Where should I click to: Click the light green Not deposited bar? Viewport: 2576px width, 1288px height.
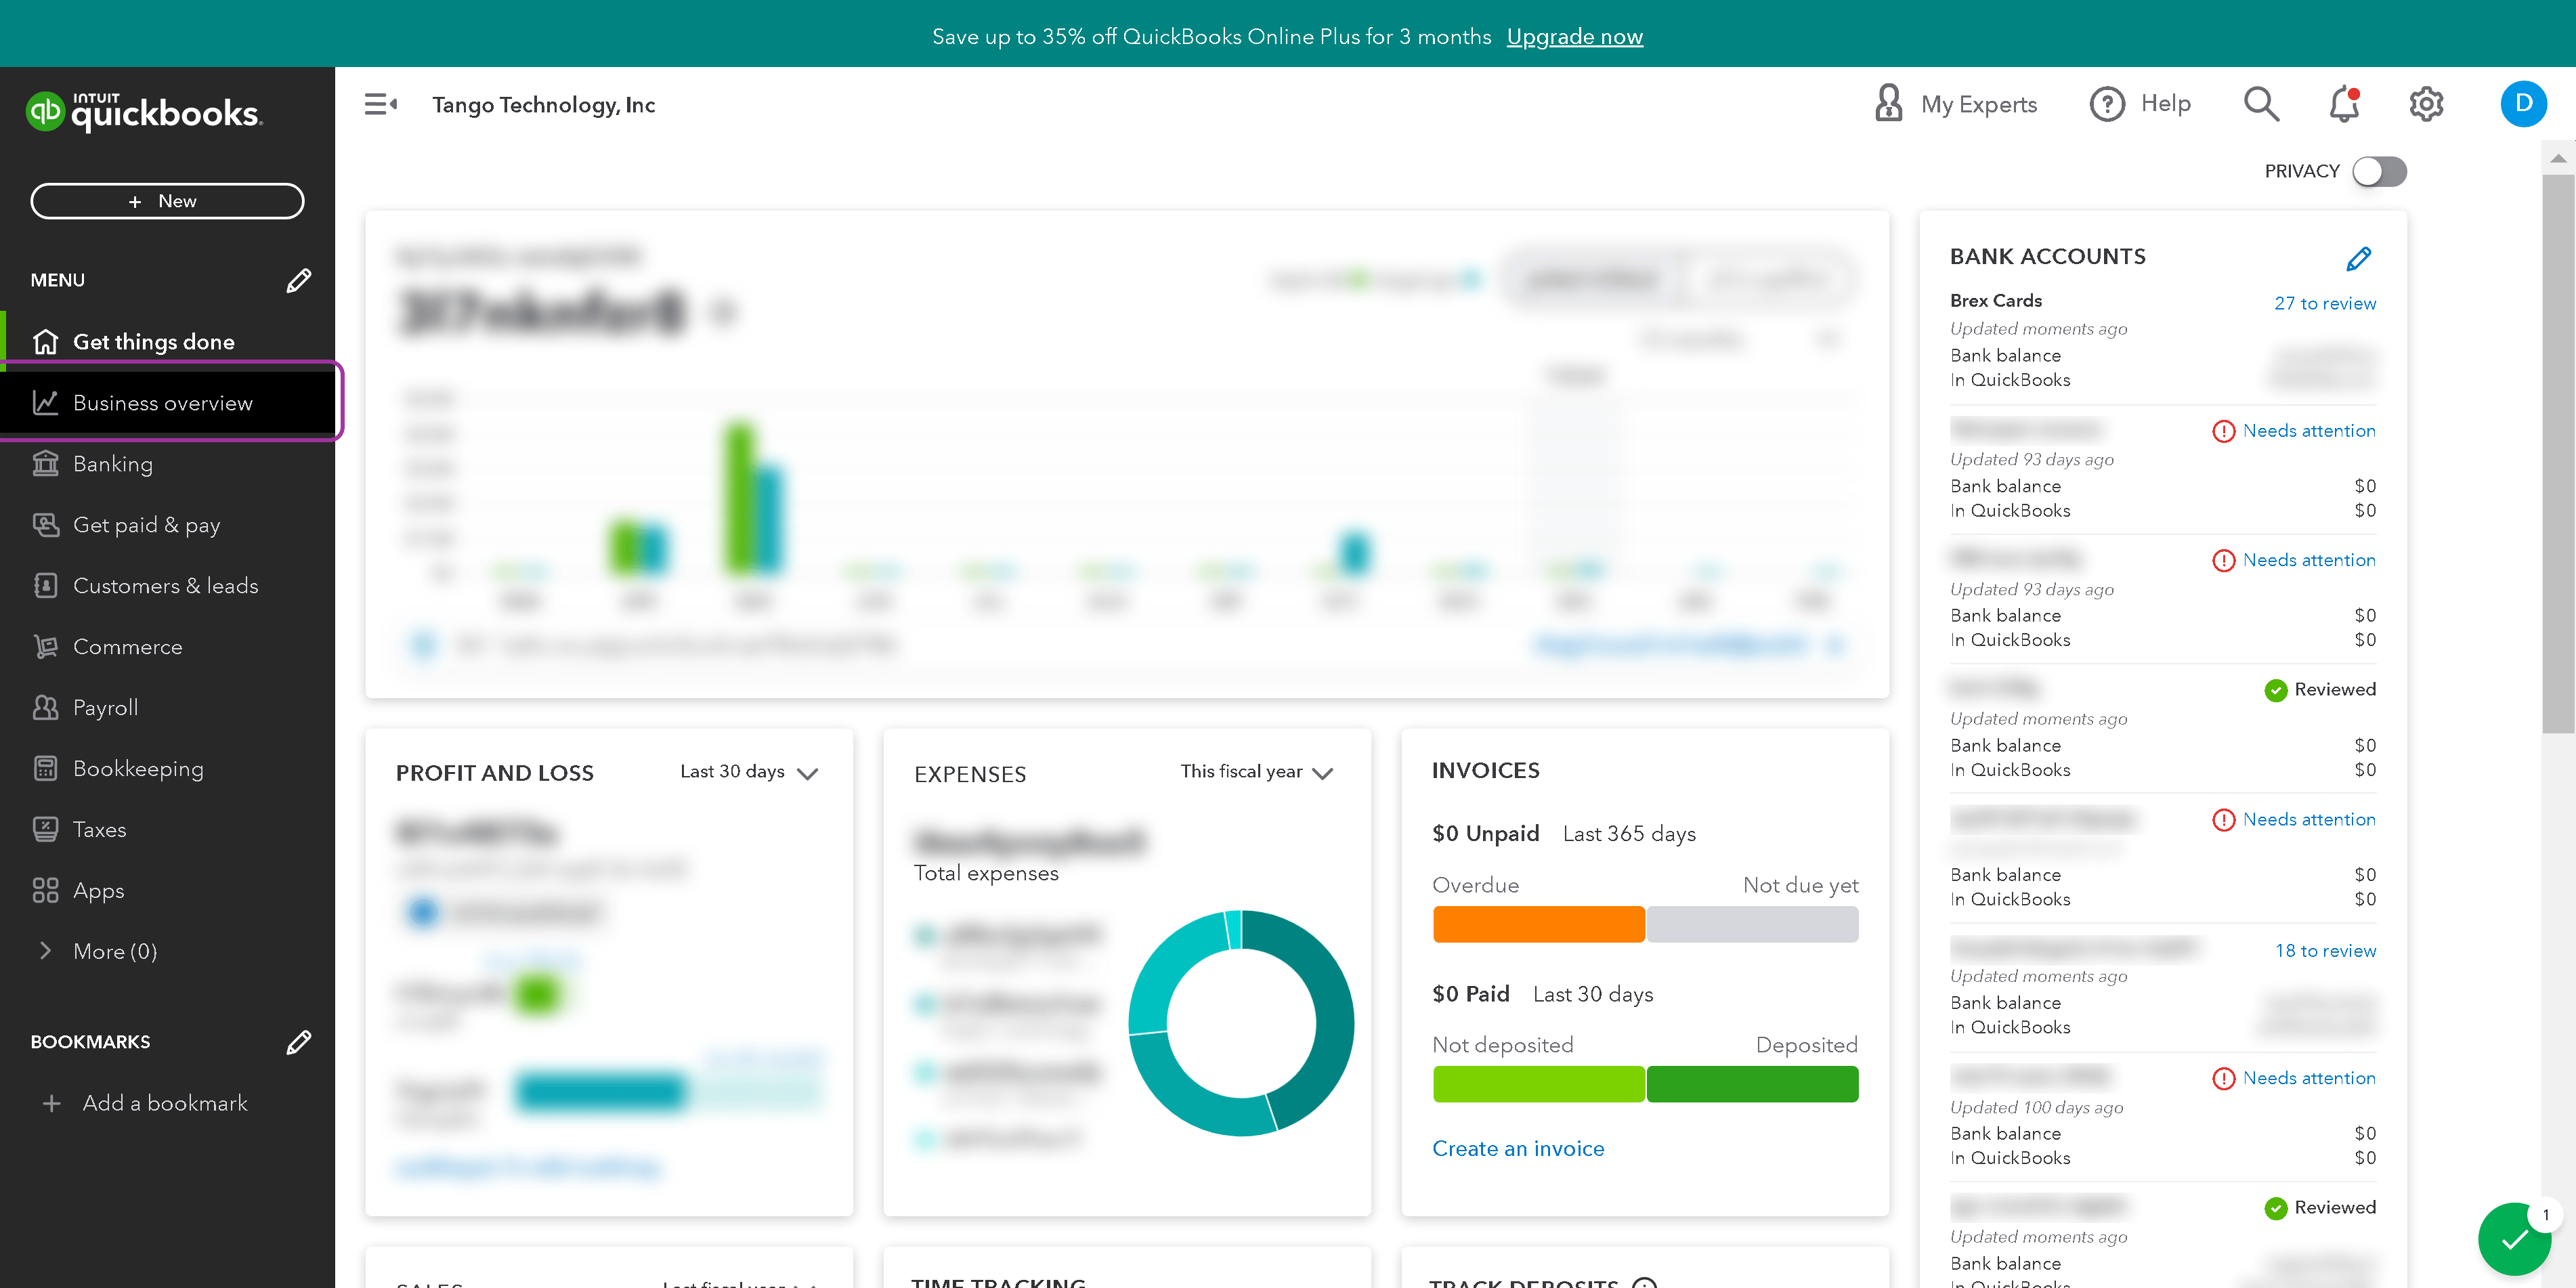1538,1084
